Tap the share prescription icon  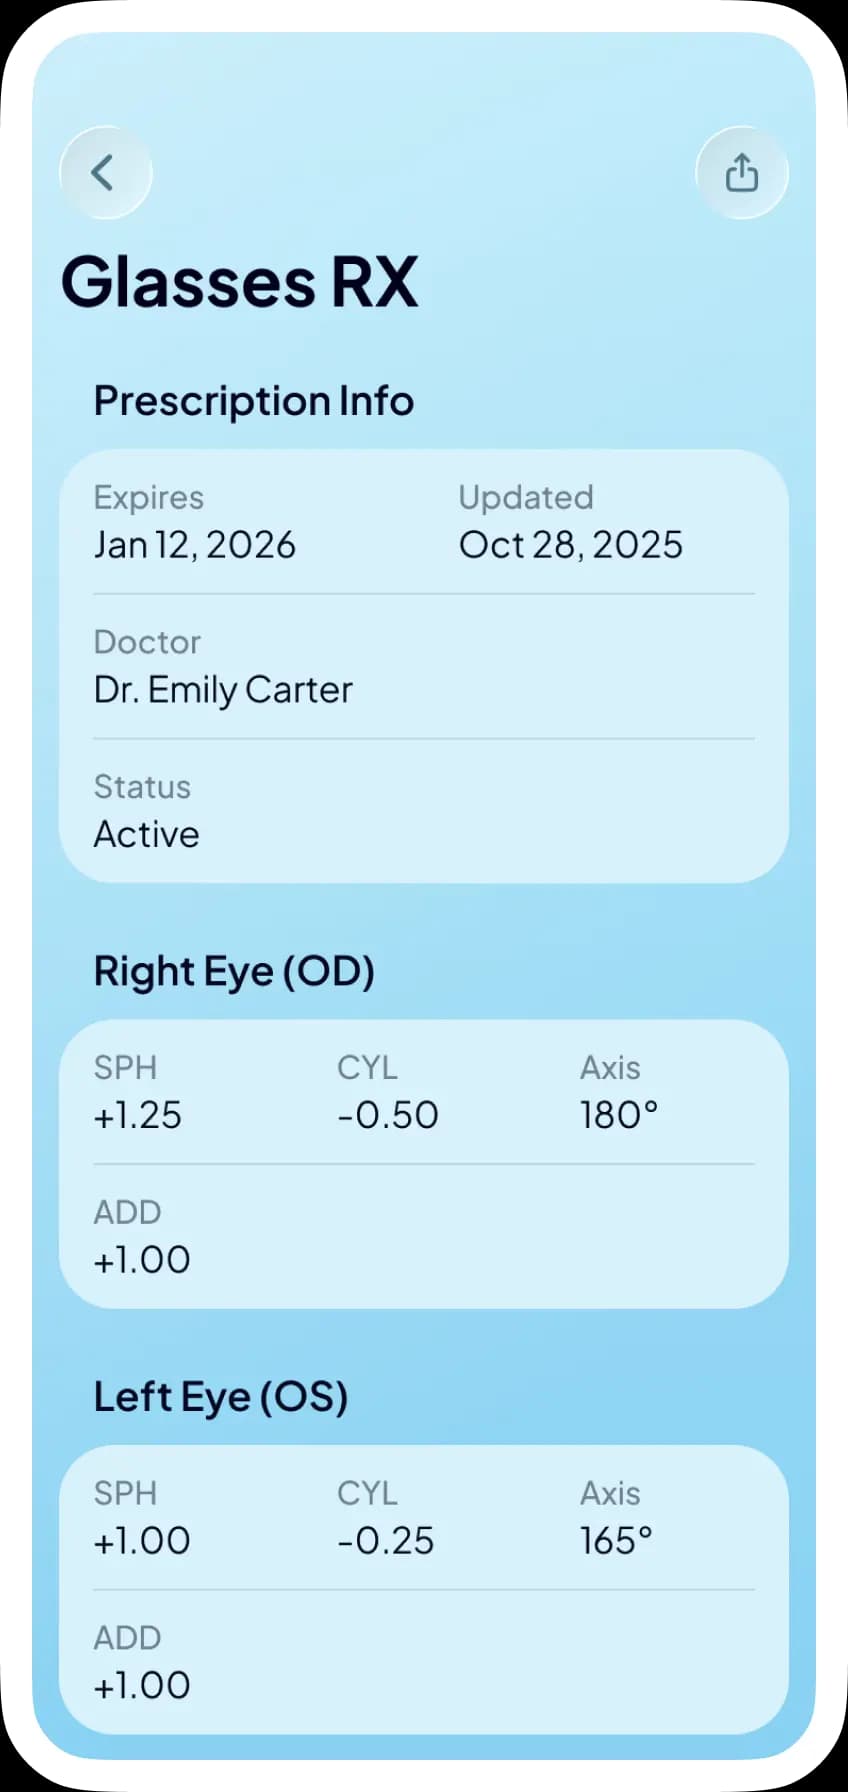(x=741, y=173)
